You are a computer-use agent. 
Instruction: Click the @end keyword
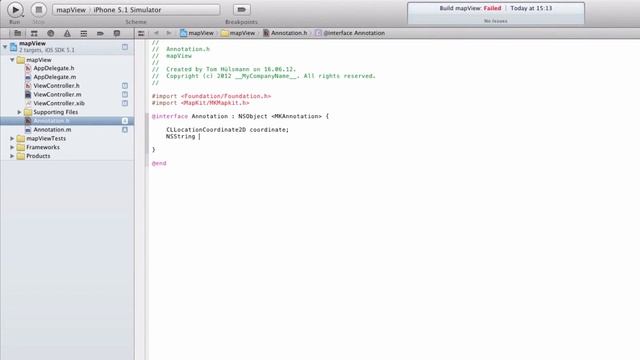click(x=159, y=163)
